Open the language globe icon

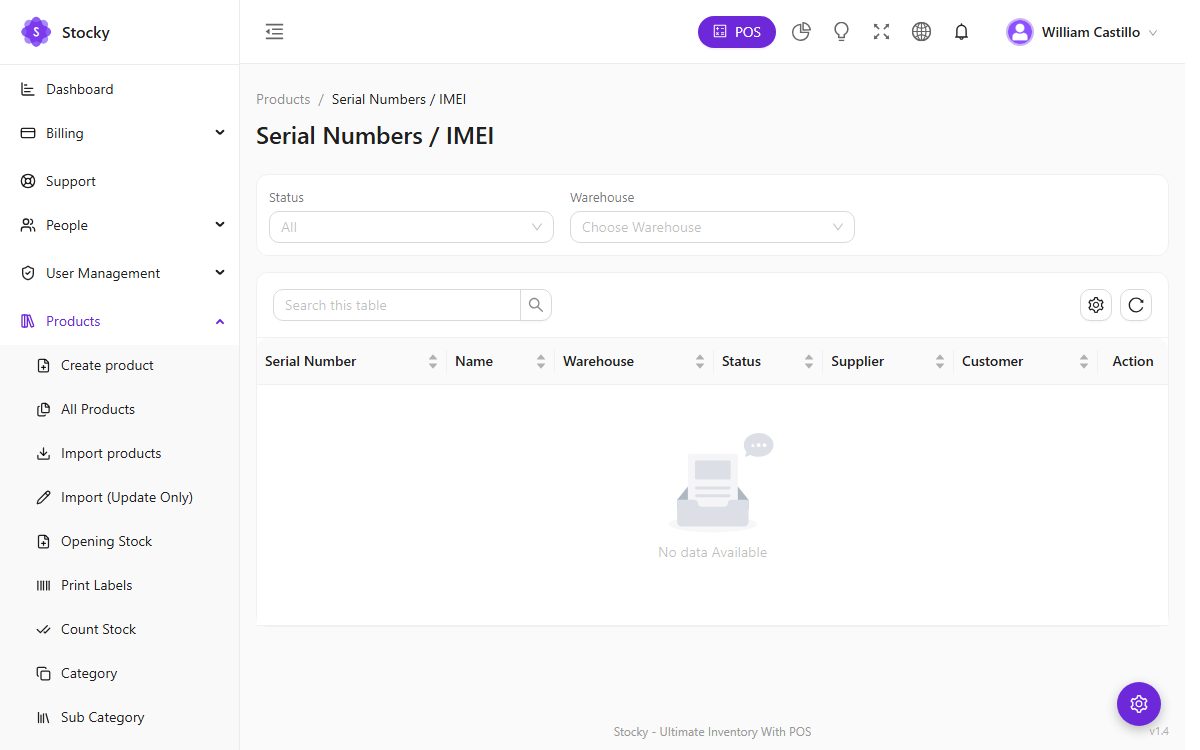coord(922,32)
